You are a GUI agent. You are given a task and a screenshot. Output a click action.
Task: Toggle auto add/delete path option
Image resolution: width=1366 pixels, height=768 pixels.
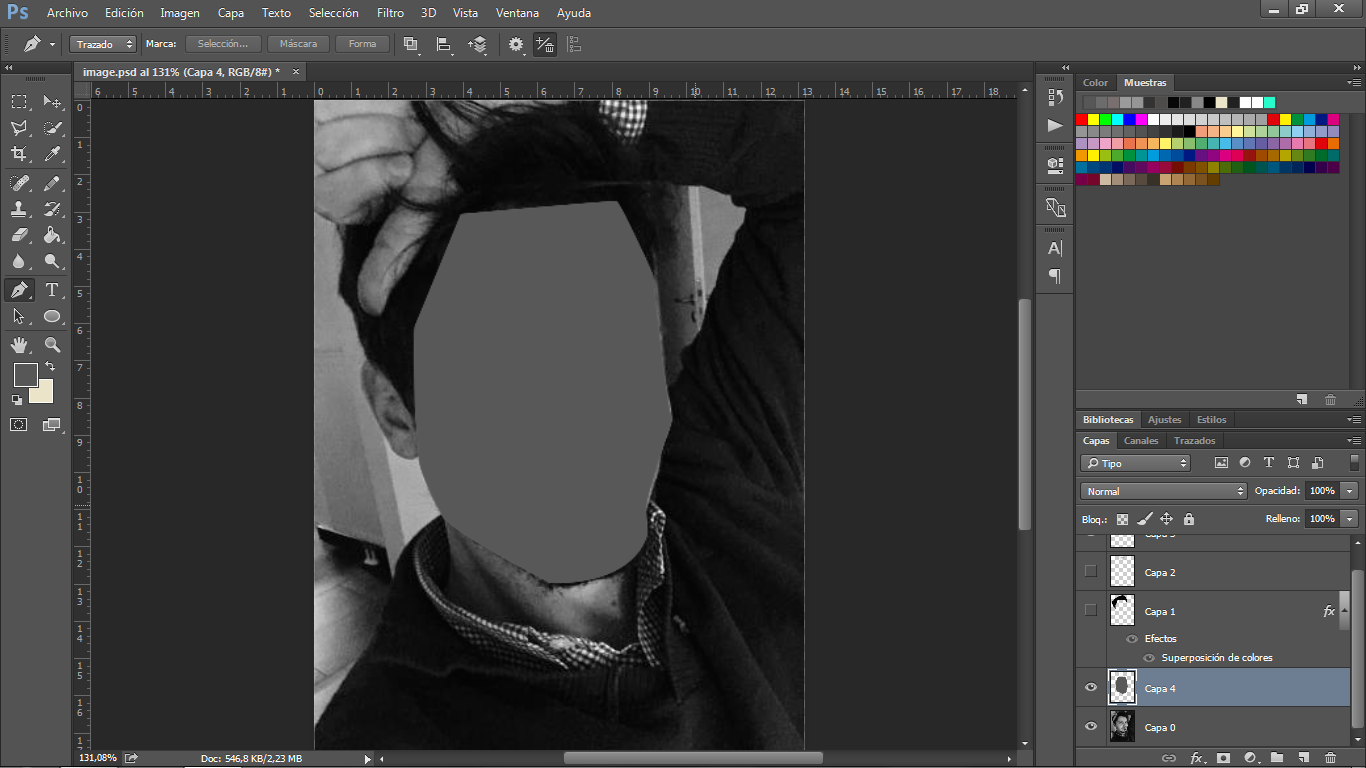(x=545, y=44)
